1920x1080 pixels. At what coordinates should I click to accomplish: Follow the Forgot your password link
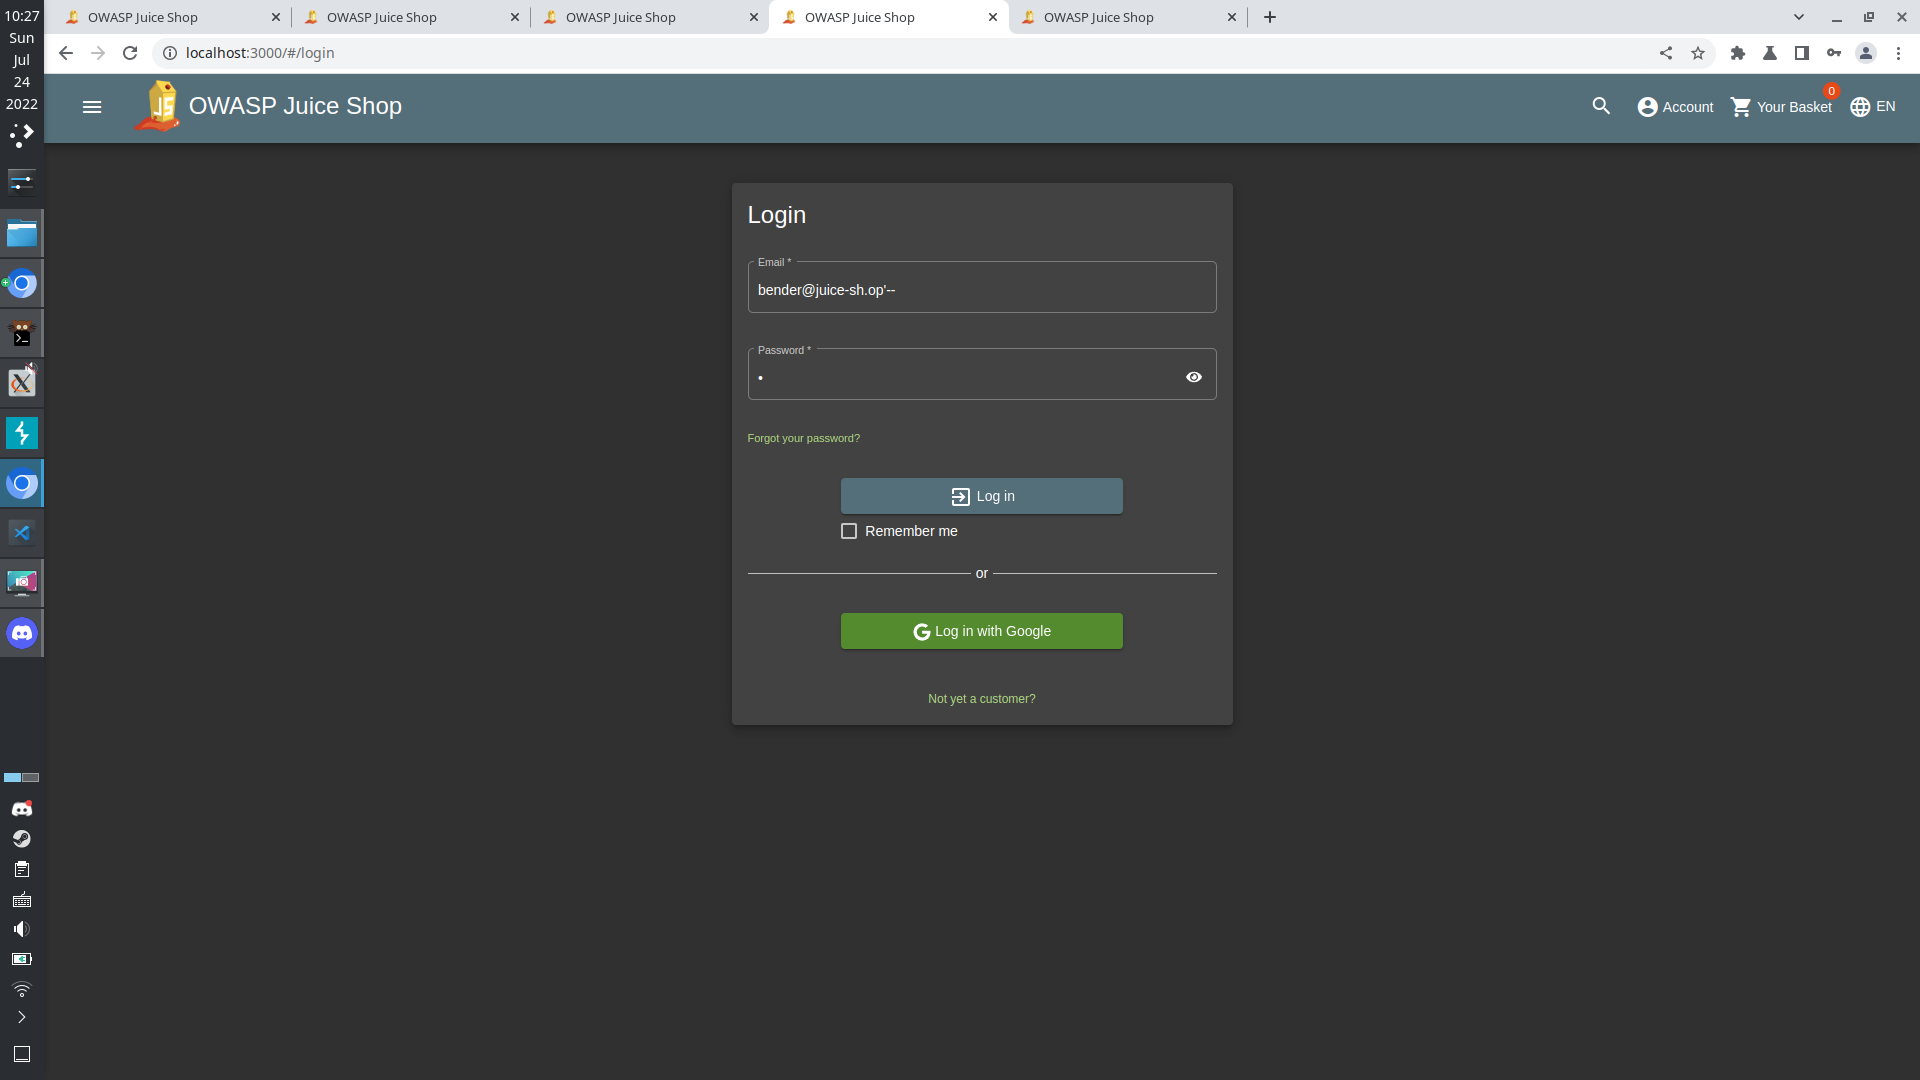(x=803, y=438)
